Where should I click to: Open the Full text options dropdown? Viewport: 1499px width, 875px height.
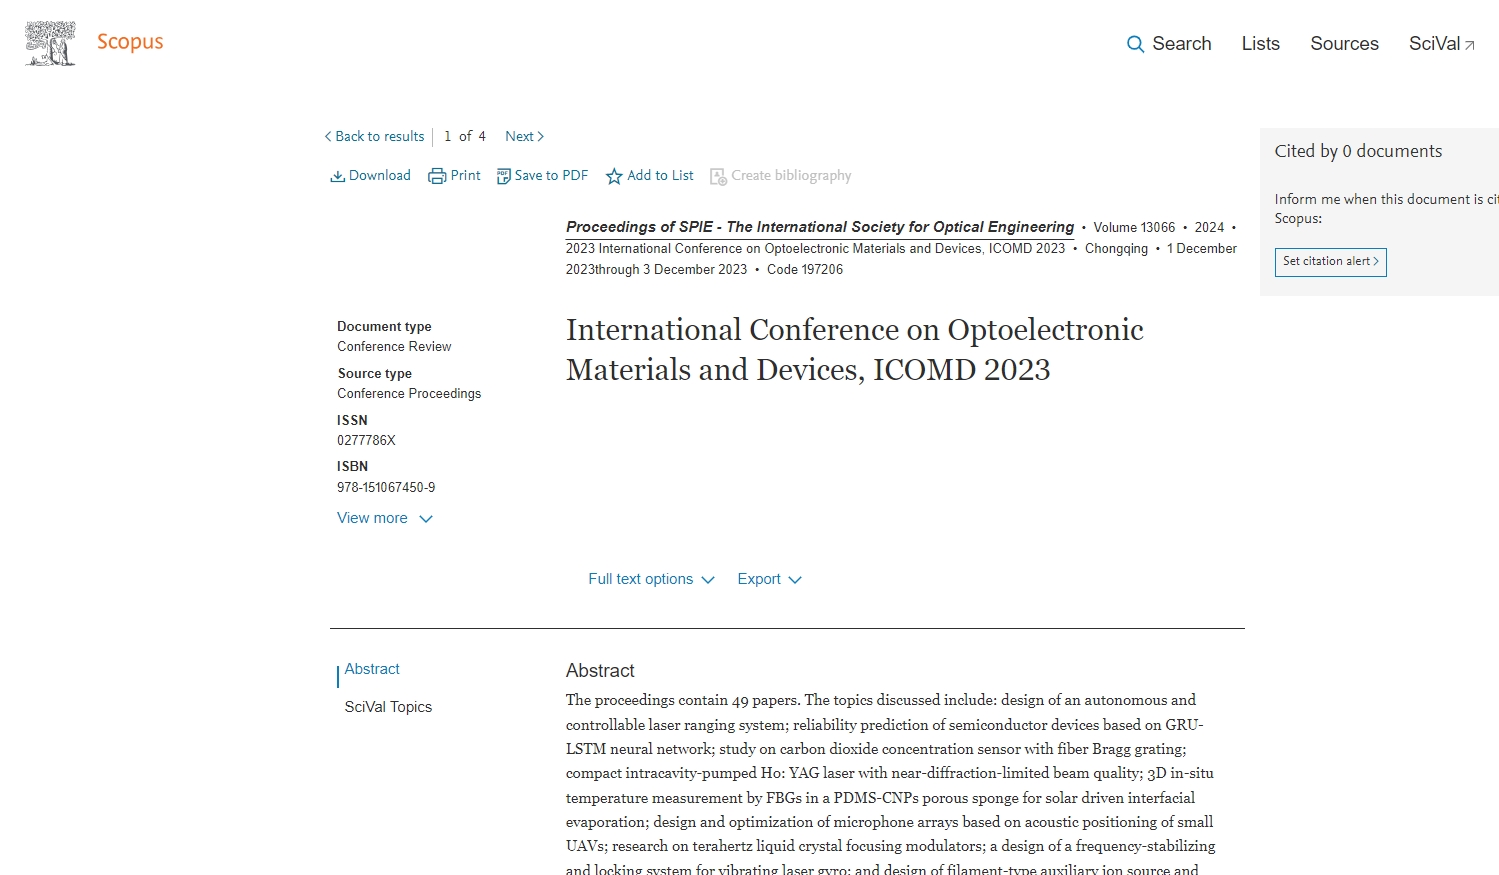(x=651, y=579)
